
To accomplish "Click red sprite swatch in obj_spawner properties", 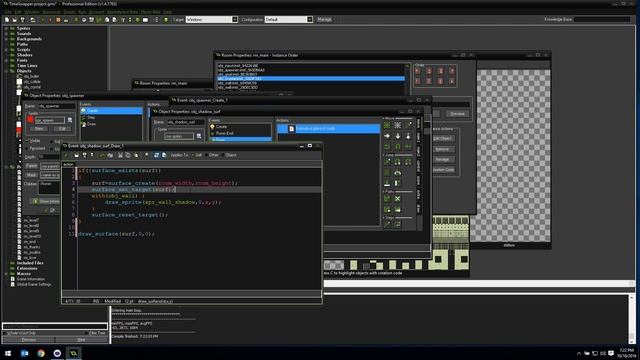I will click(30, 120).
